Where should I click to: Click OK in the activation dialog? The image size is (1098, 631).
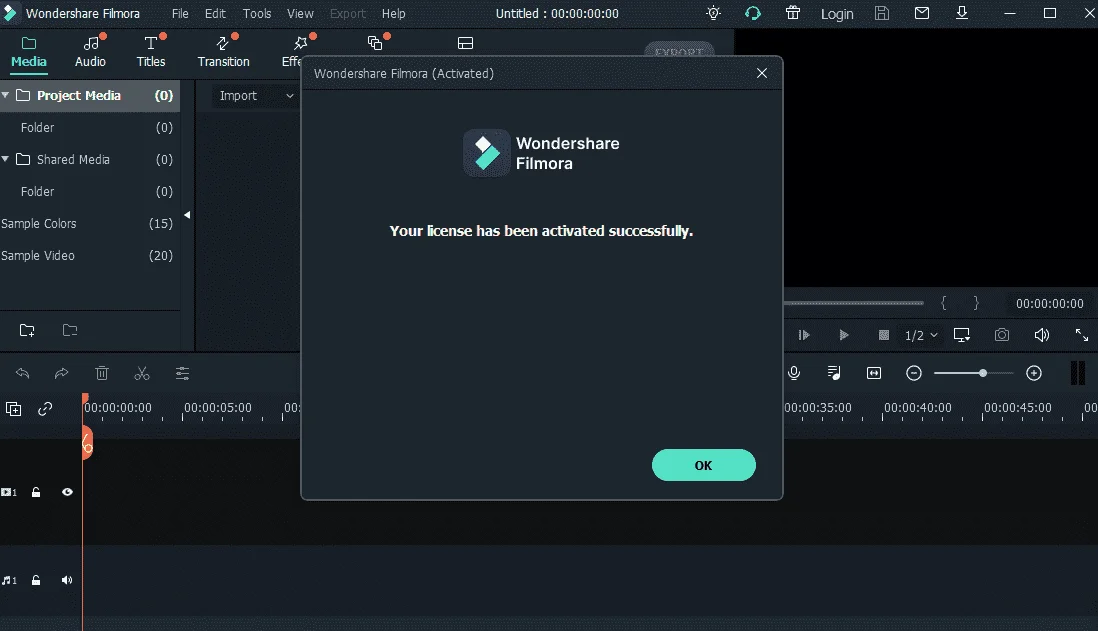(x=703, y=465)
